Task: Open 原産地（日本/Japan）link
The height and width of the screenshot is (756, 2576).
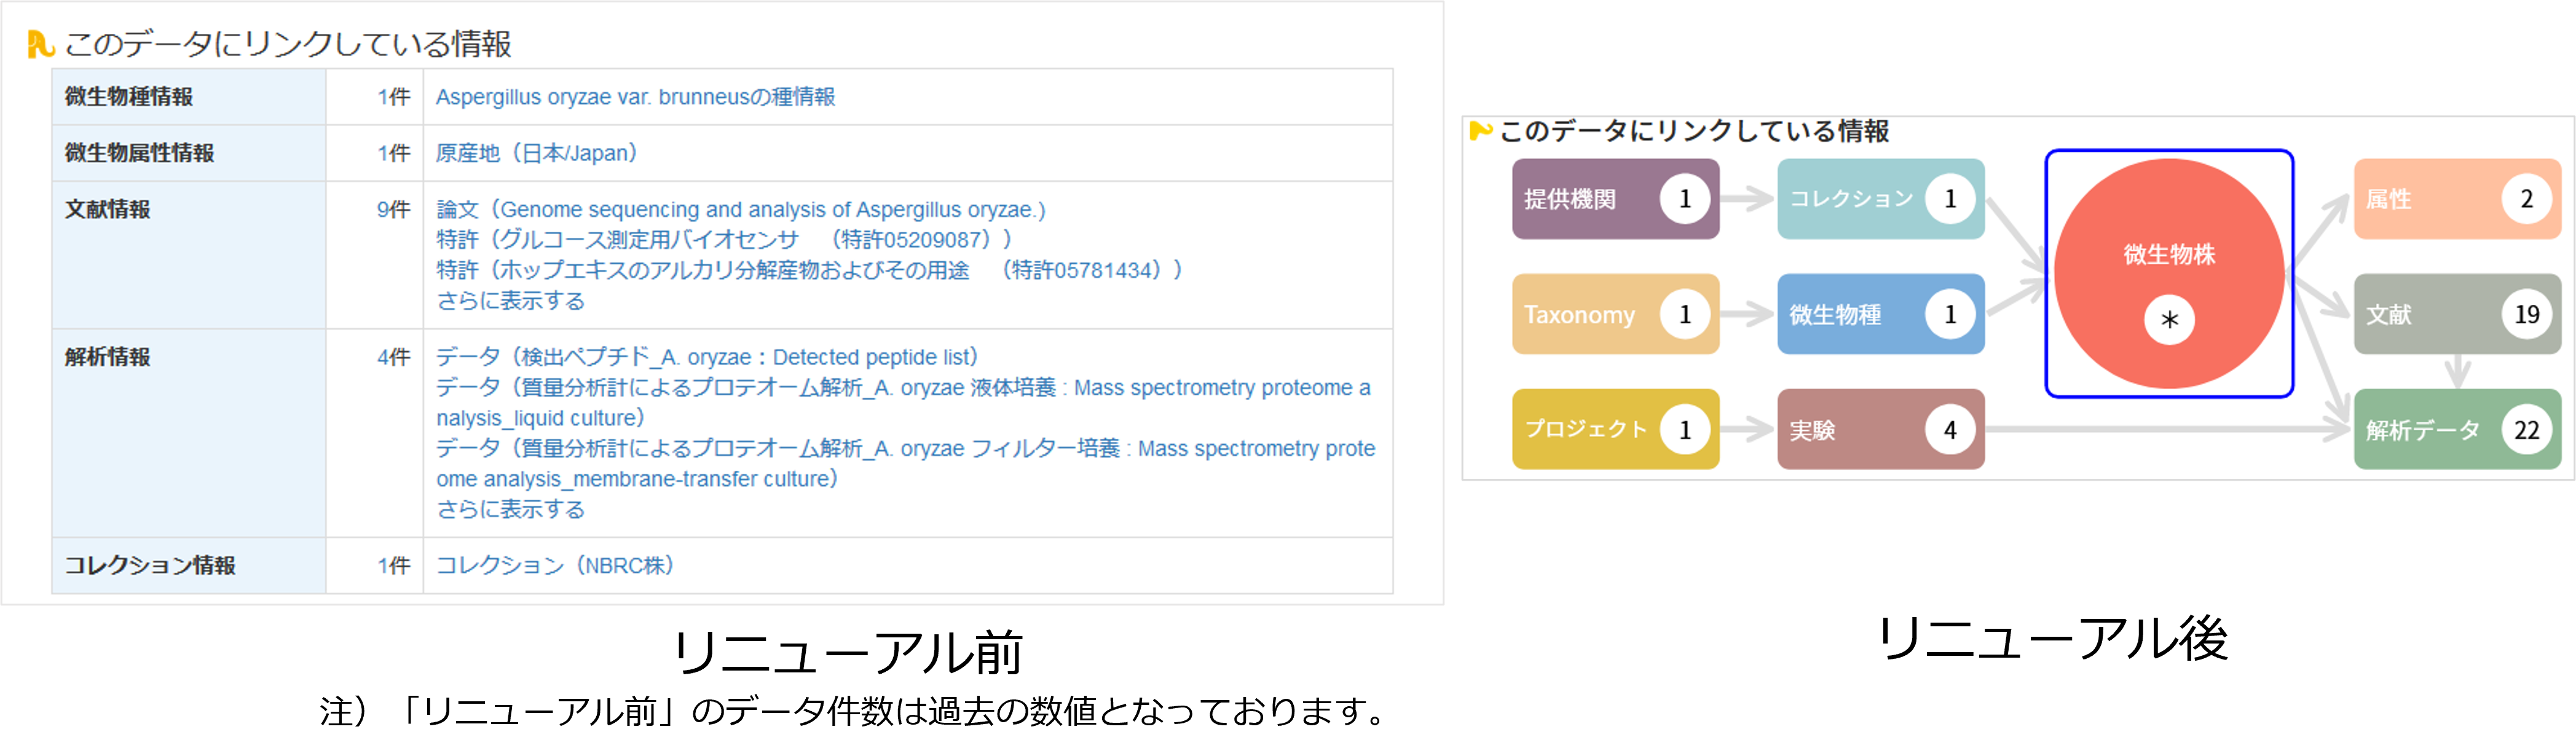Action: pyautogui.click(x=537, y=153)
